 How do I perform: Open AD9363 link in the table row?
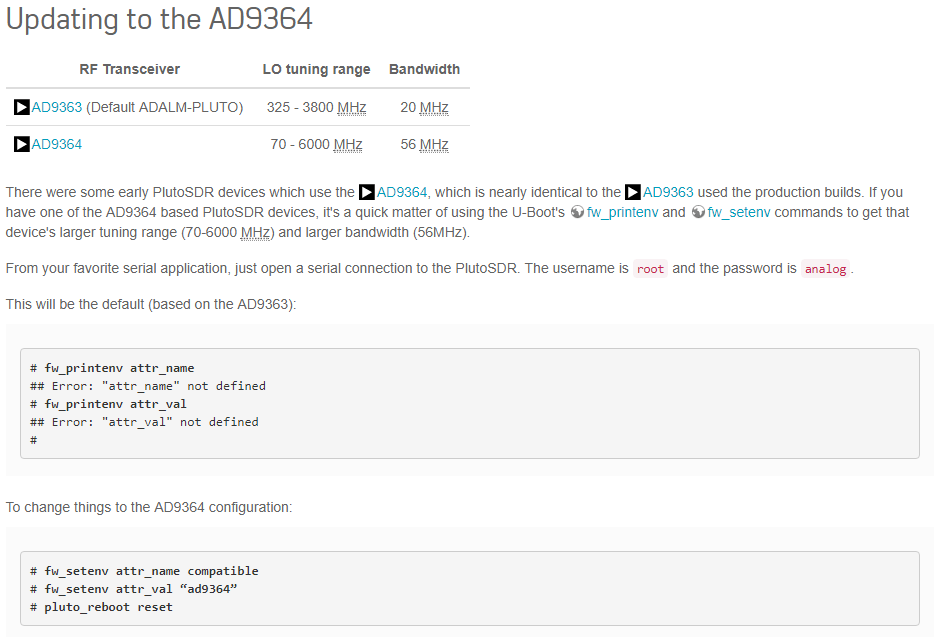[x=57, y=107]
